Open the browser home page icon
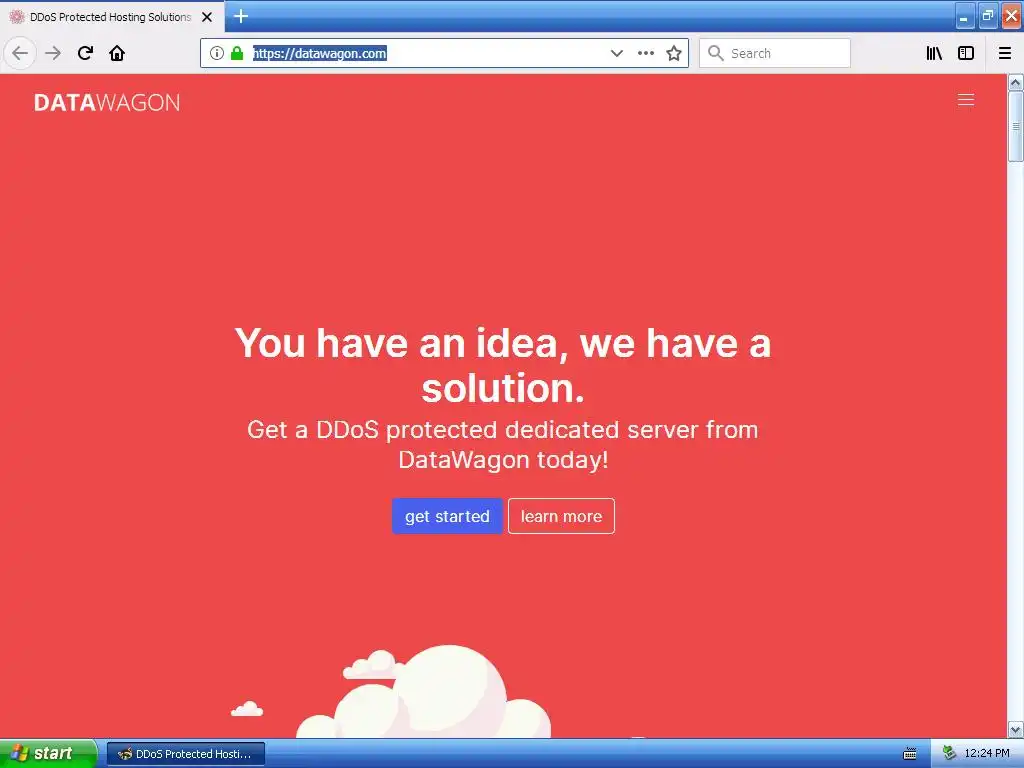The width and height of the screenshot is (1024, 768). click(117, 53)
